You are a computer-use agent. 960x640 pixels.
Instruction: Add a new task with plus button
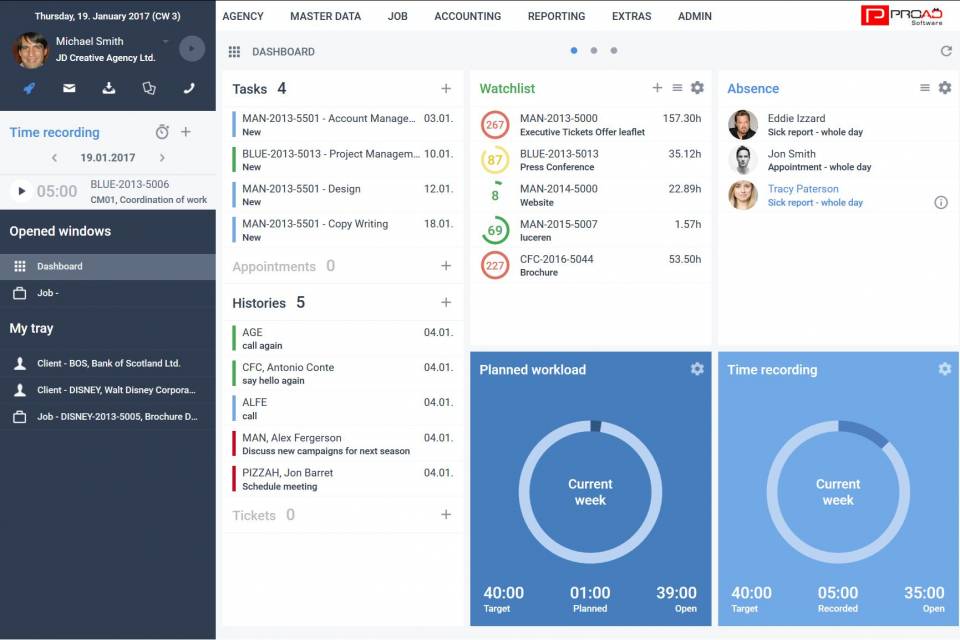446,89
